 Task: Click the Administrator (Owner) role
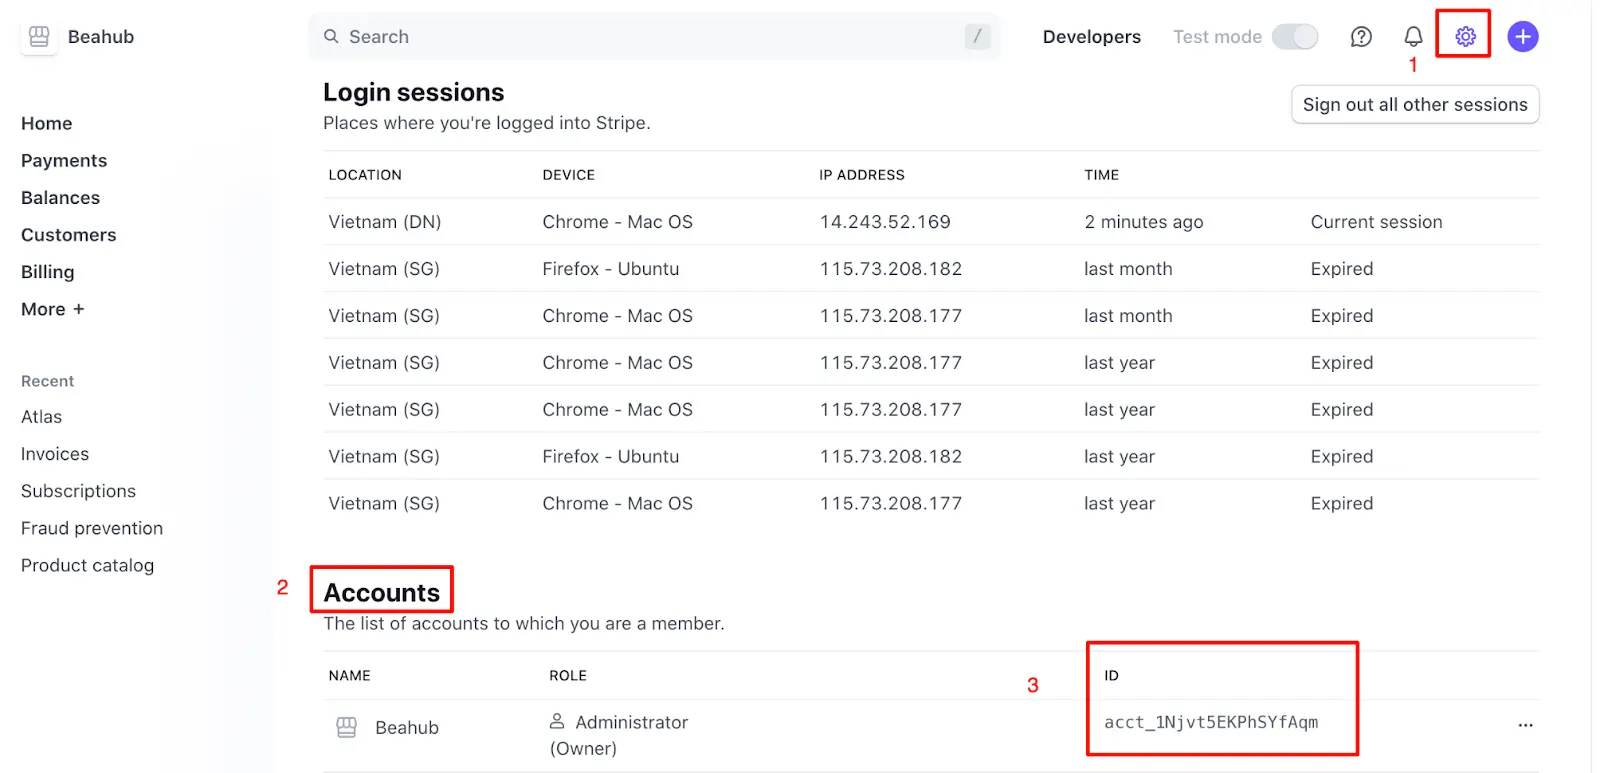619,735
